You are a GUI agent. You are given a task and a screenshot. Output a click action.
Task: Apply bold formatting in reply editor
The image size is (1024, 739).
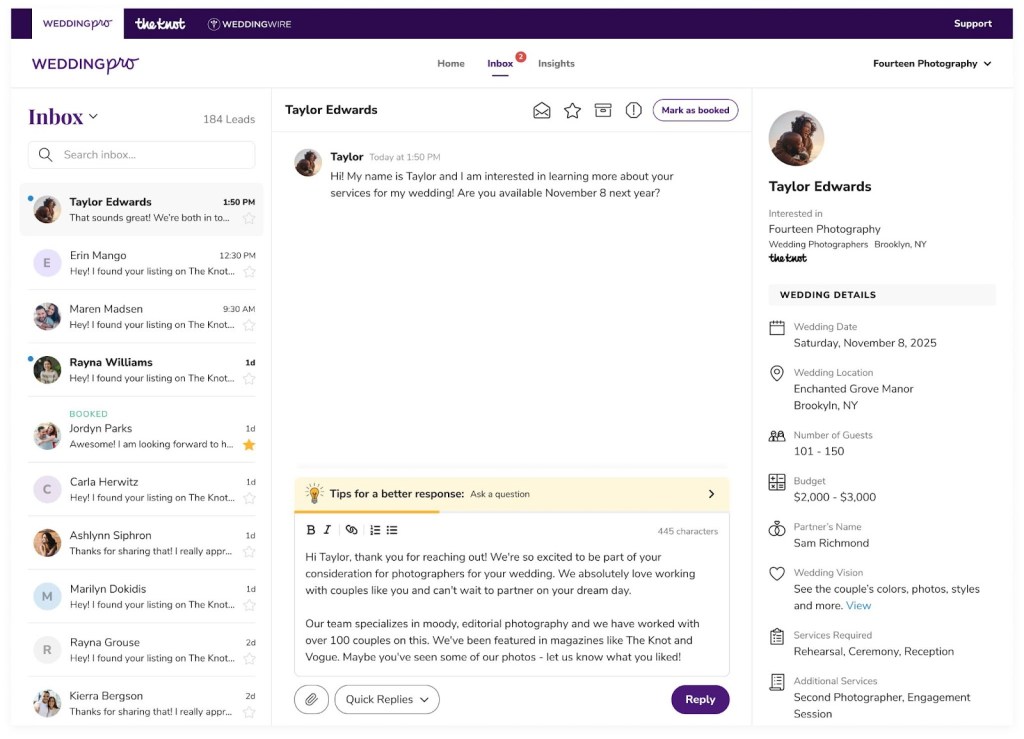[311, 530]
